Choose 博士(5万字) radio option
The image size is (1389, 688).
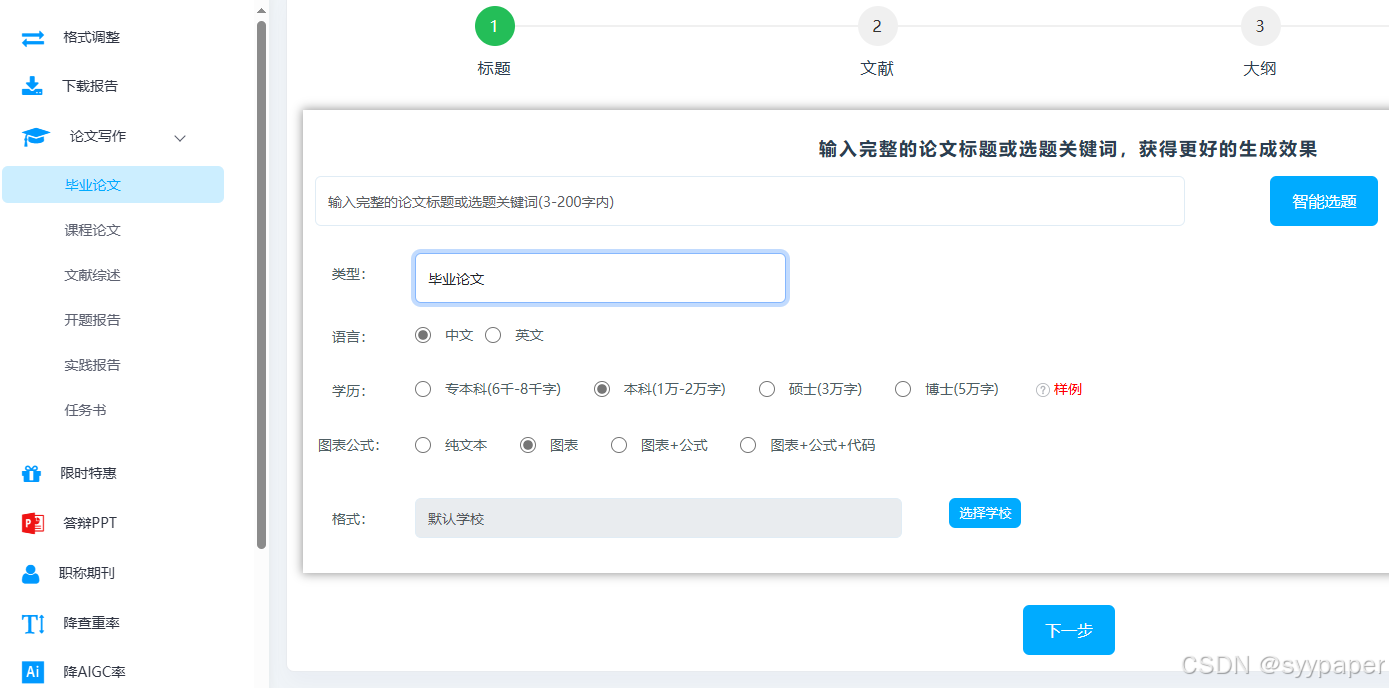pyautogui.click(x=903, y=389)
